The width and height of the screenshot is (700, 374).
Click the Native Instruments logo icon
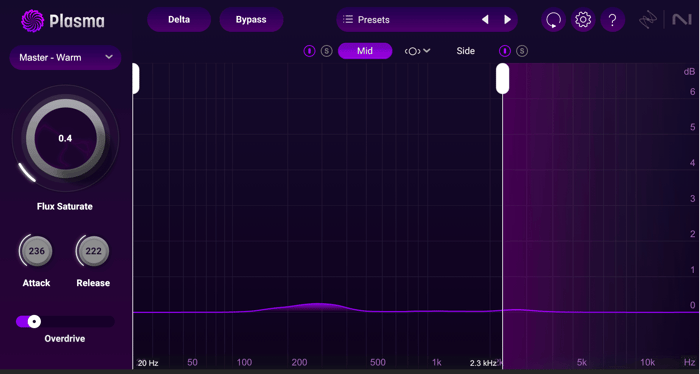tap(682, 20)
